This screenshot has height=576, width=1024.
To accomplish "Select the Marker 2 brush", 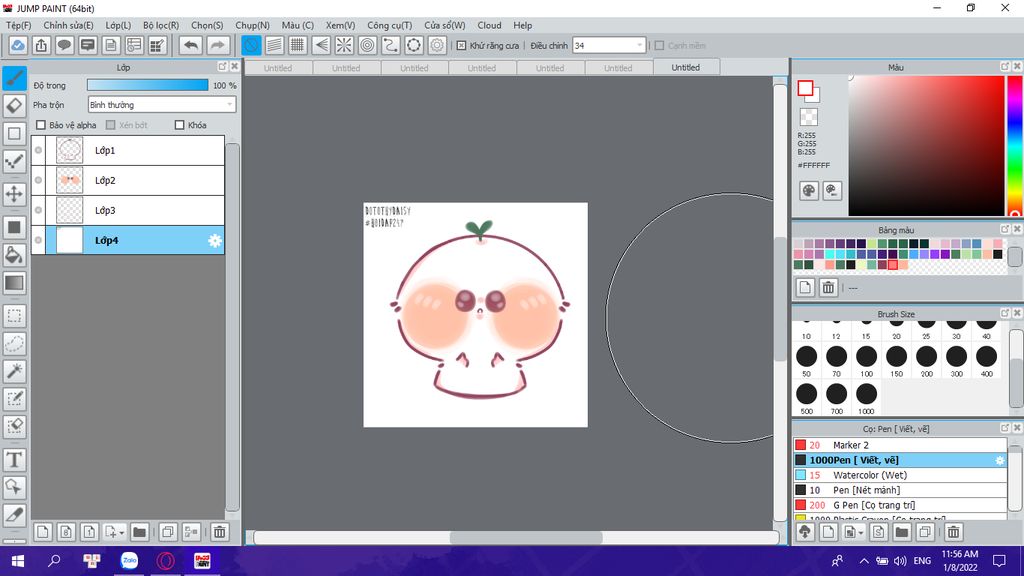I will pos(901,445).
